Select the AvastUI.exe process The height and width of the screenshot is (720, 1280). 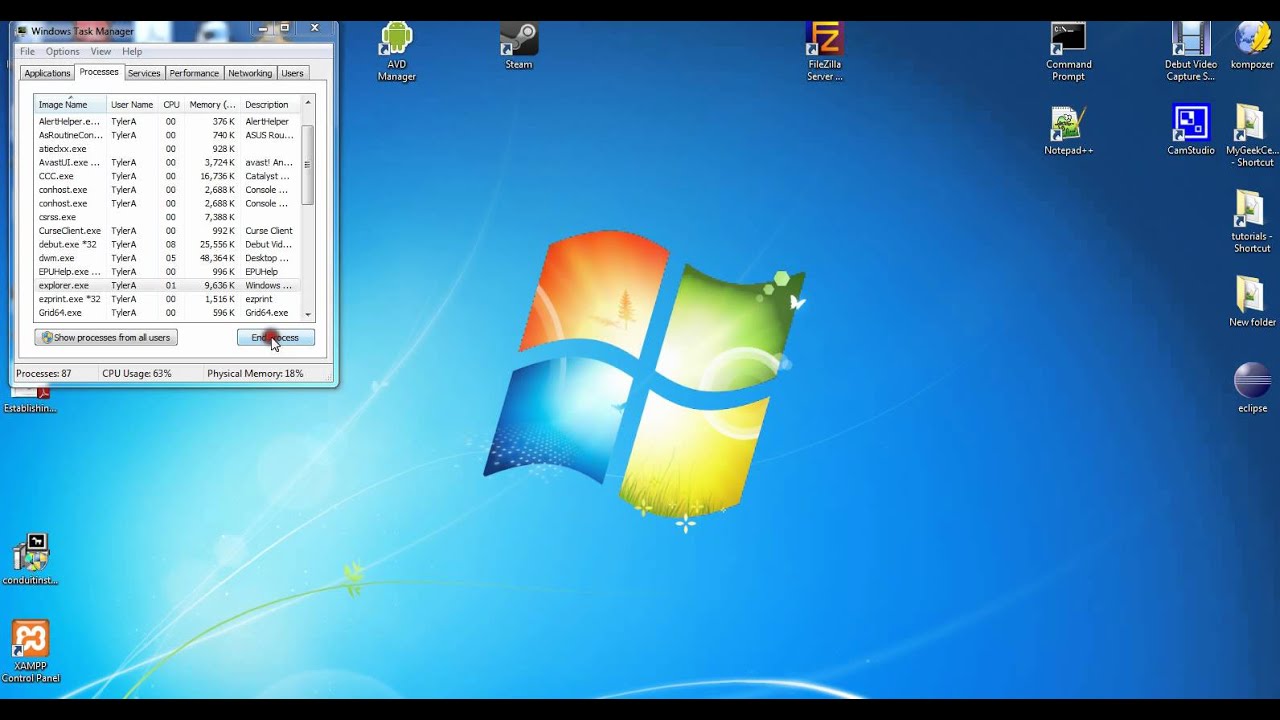click(x=167, y=162)
